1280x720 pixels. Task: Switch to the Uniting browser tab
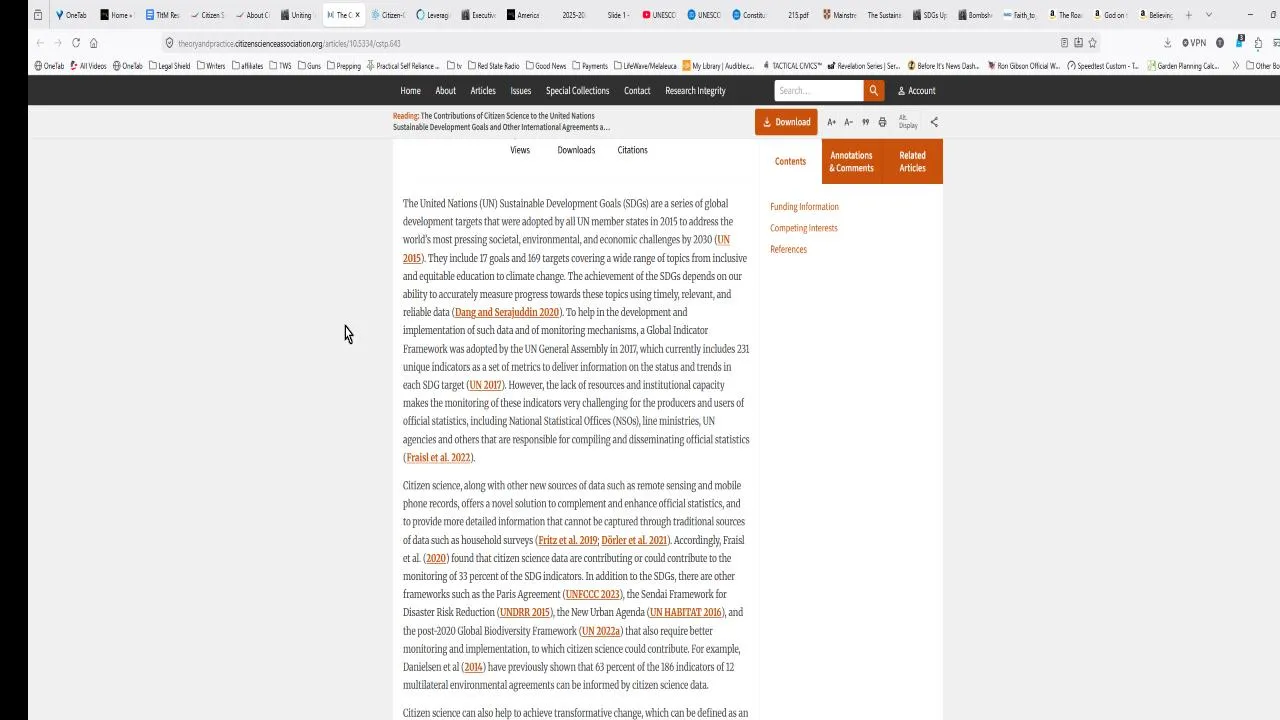[296, 15]
